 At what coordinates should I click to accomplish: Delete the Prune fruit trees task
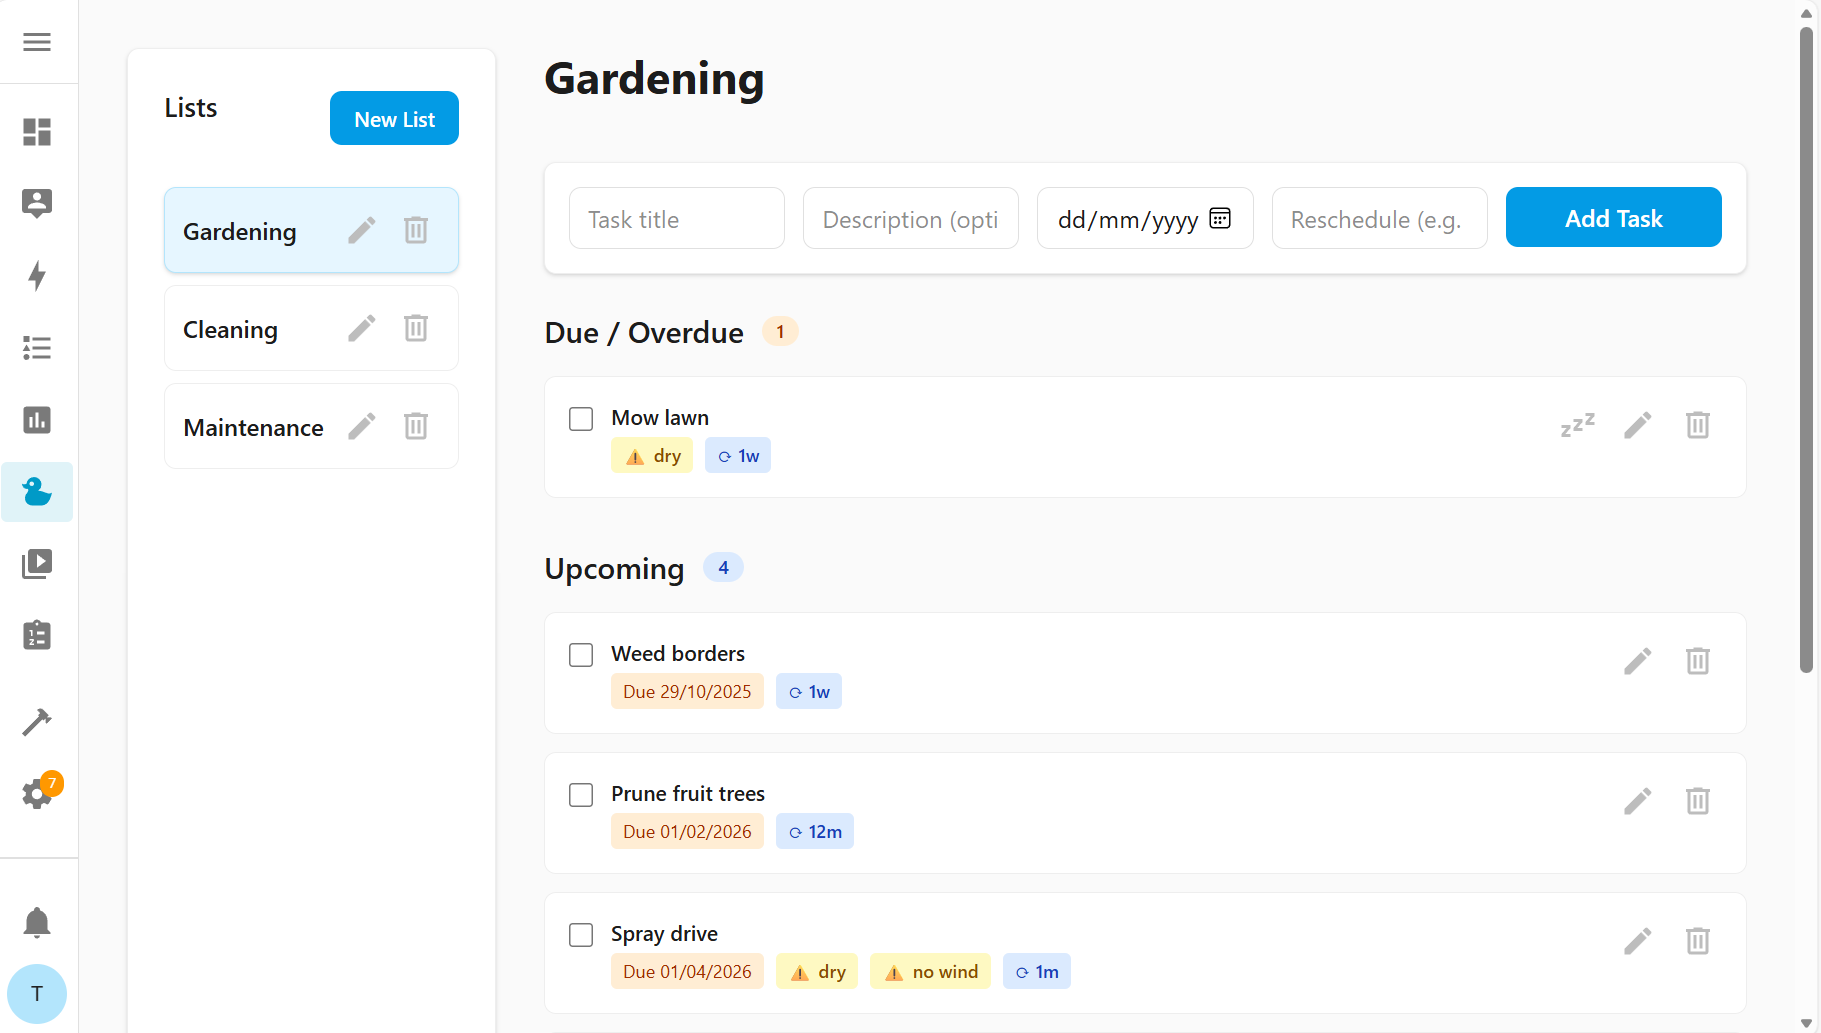1698,801
